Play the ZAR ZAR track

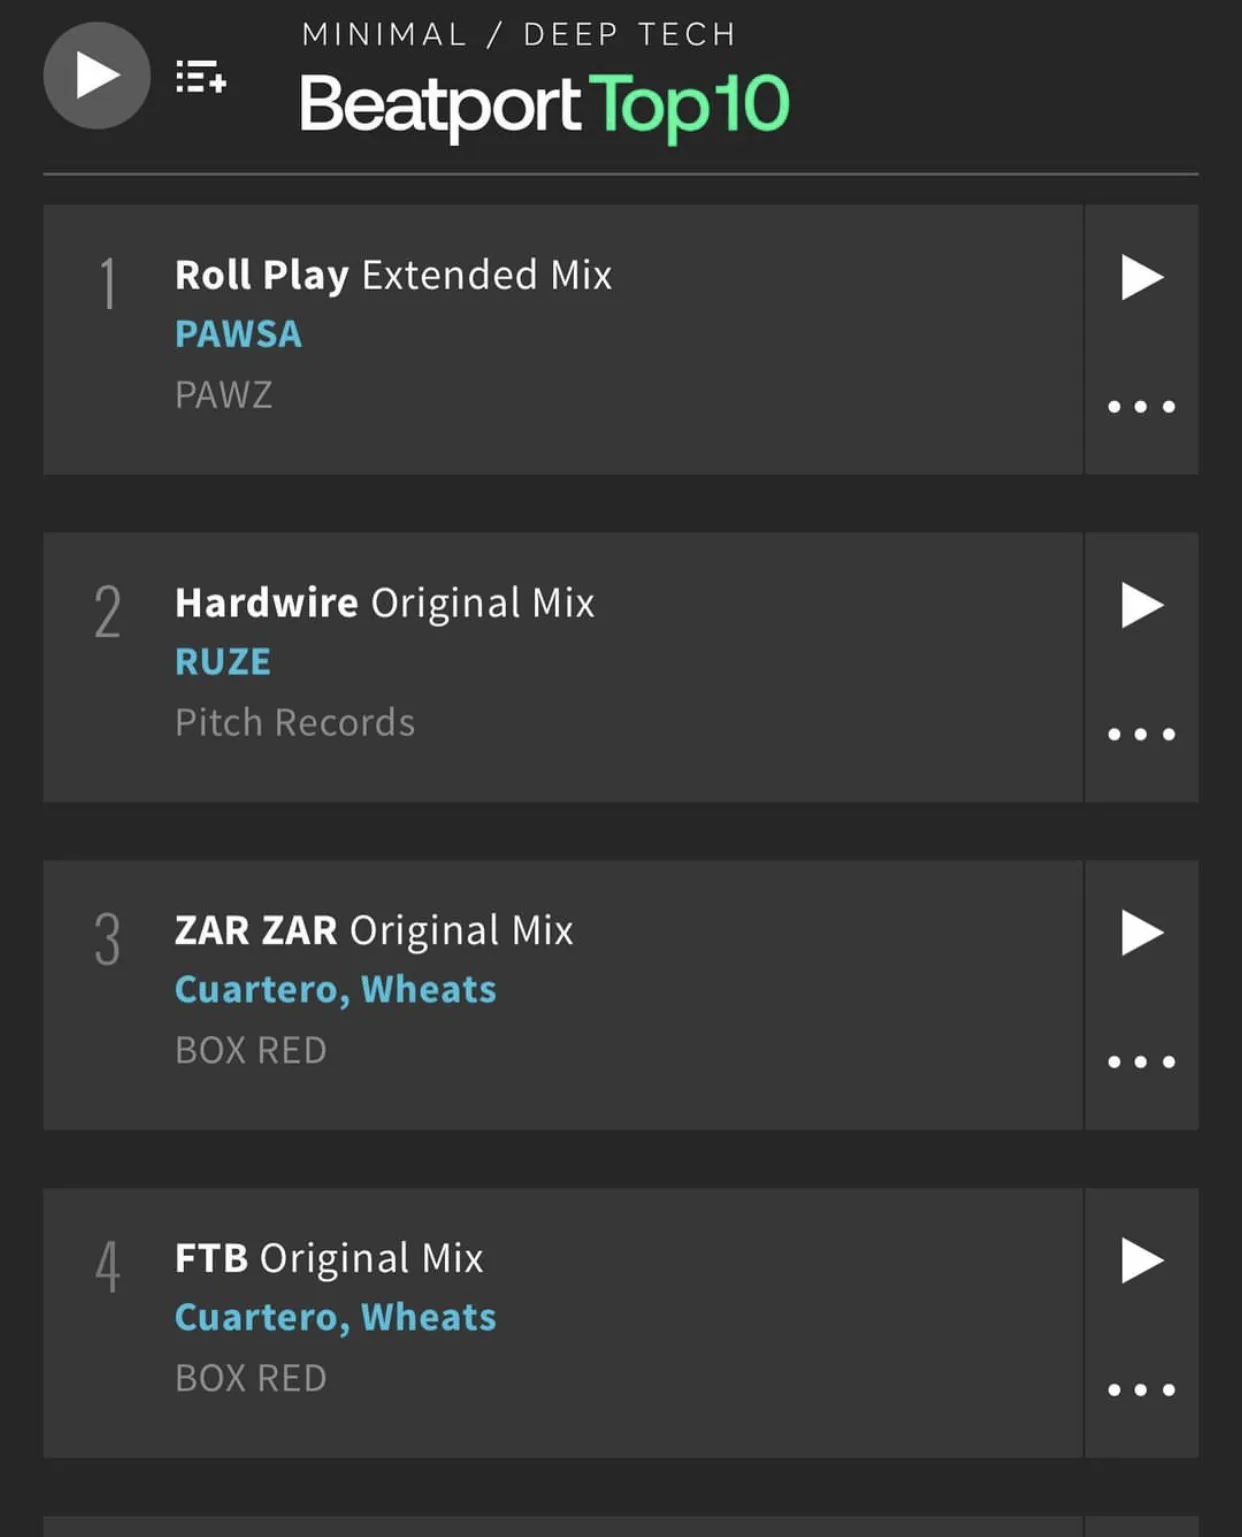coord(1141,933)
